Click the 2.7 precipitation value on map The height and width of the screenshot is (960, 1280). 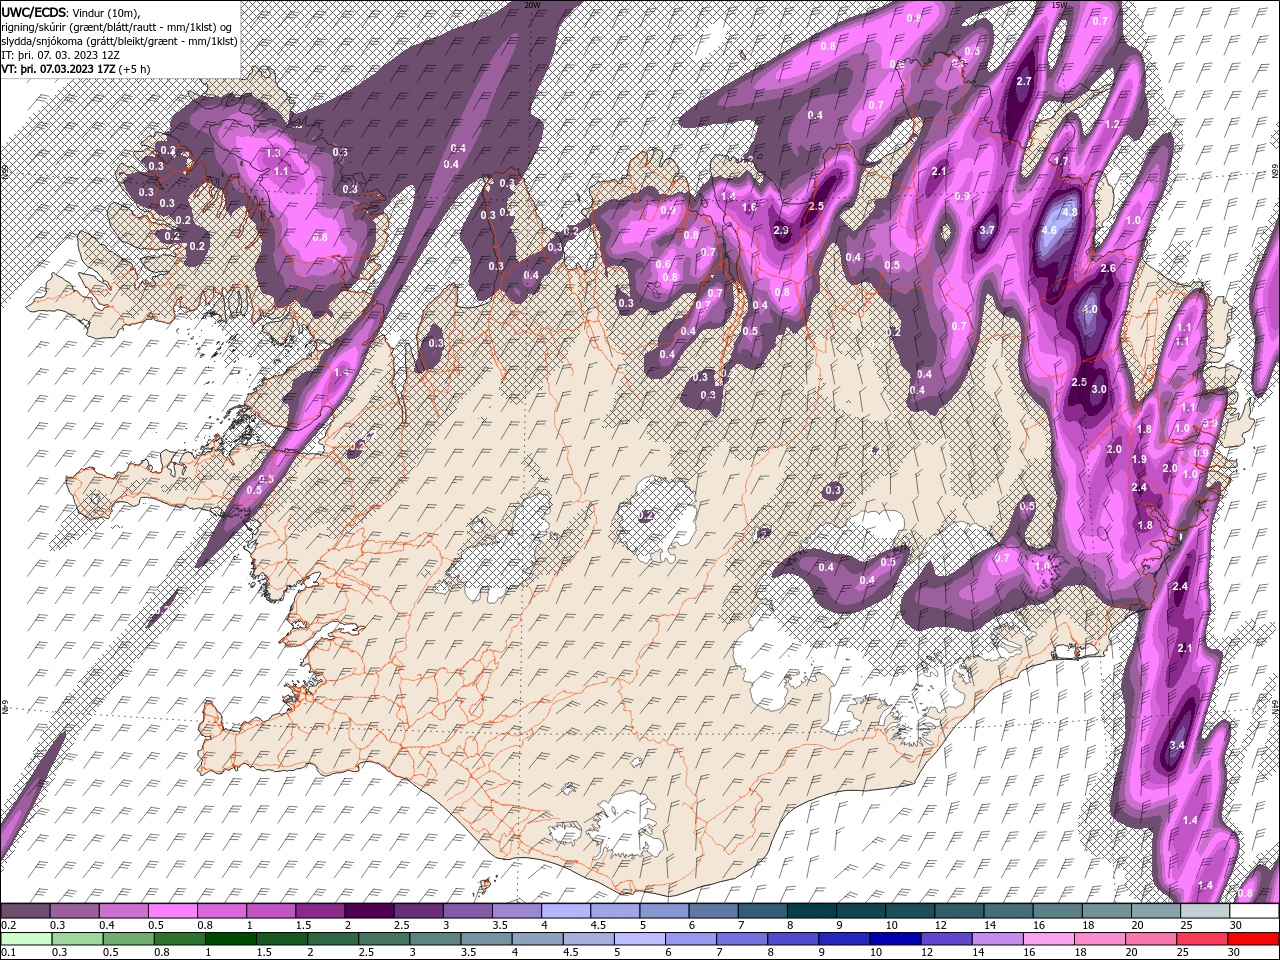point(1024,81)
